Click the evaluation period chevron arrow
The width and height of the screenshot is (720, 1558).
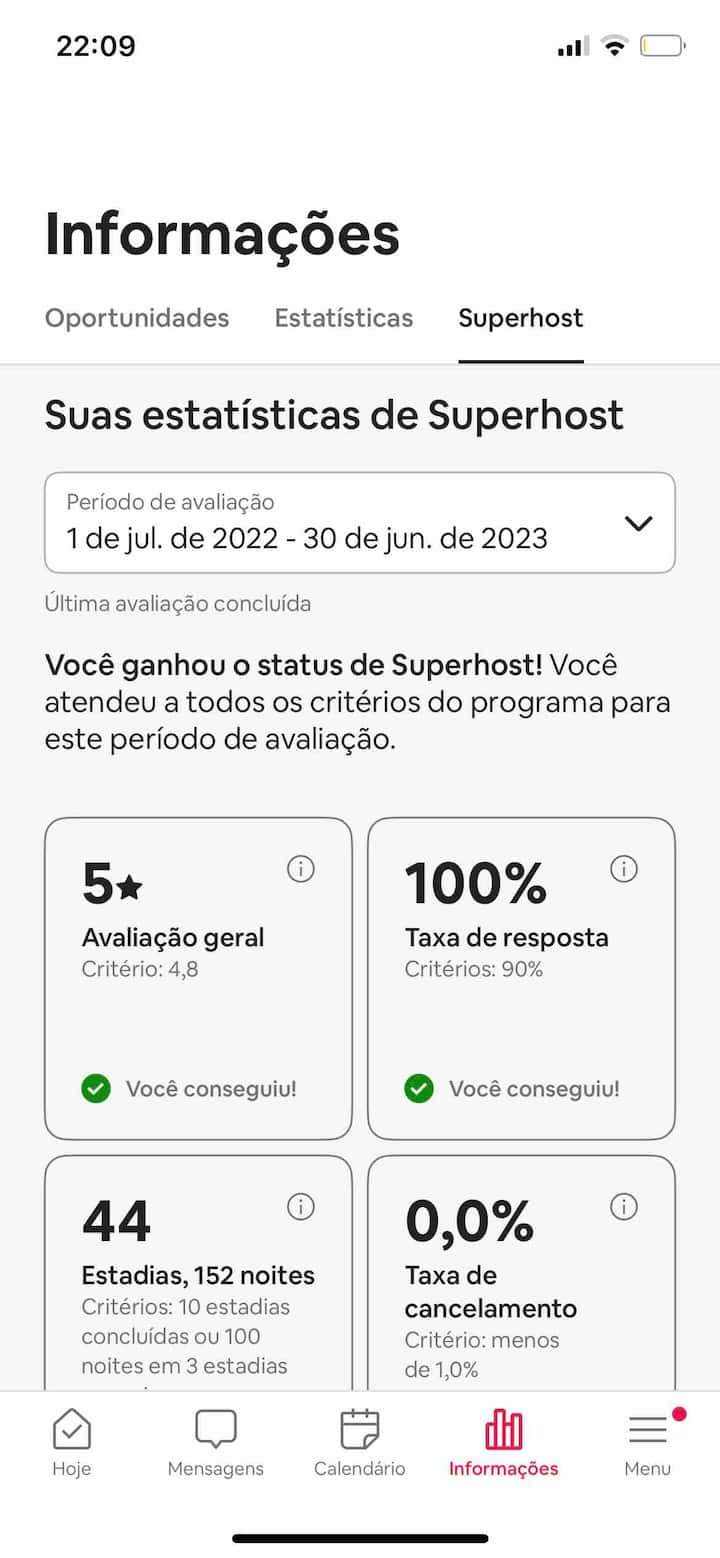point(638,523)
